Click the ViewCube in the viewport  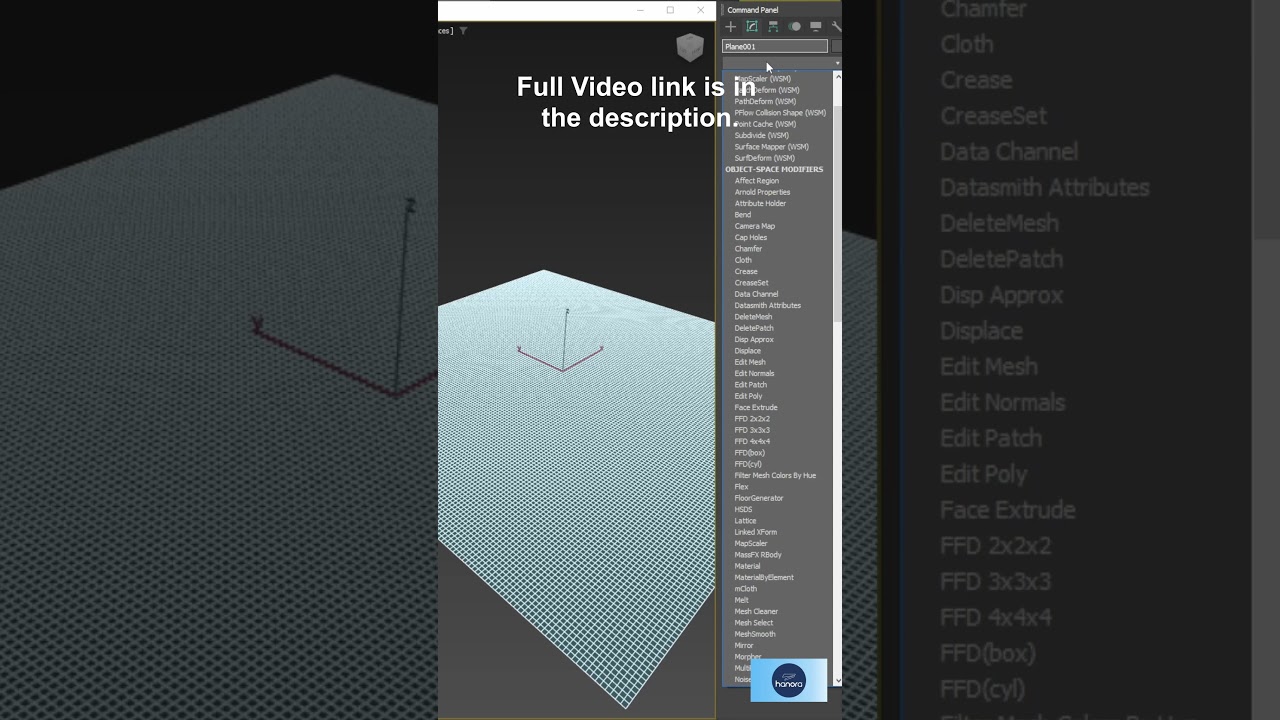[x=689, y=47]
